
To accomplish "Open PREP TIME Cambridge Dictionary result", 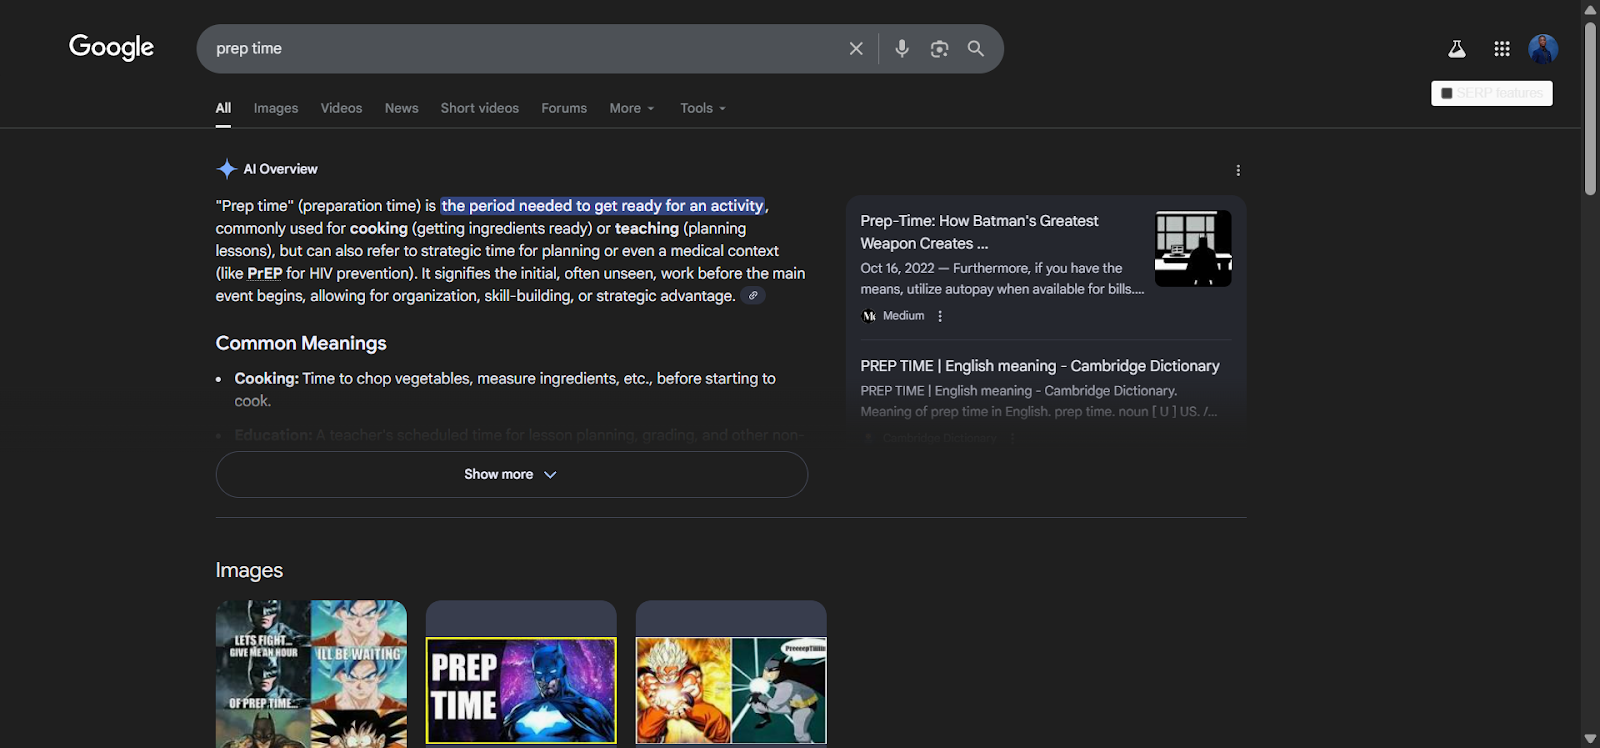I will tap(1040, 366).
